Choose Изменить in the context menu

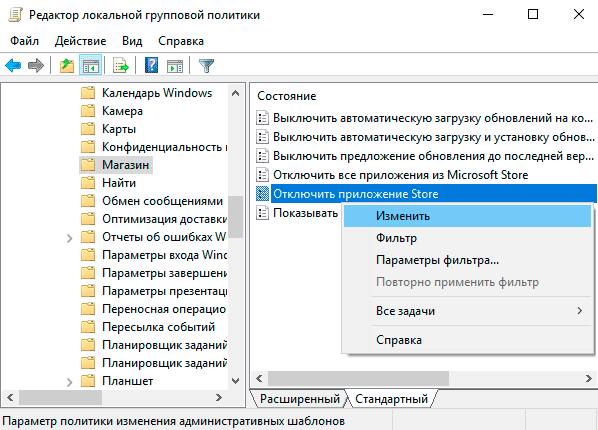467,216
